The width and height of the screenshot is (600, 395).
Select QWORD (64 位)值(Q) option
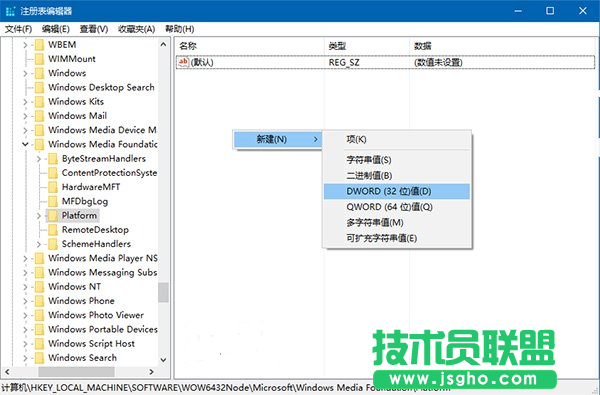[397, 207]
